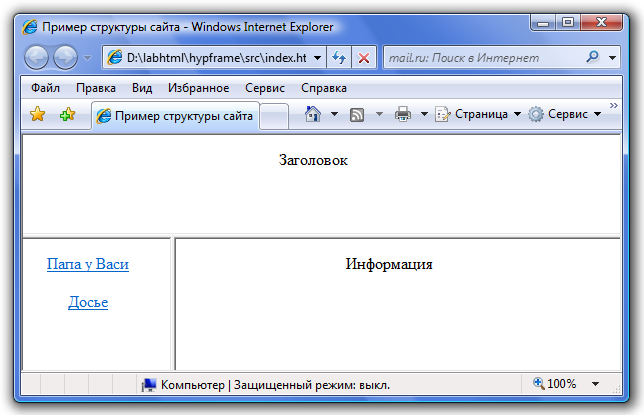Select the Пример структуры сайта tab
This screenshot has height=415, width=644.
[x=175, y=116]
